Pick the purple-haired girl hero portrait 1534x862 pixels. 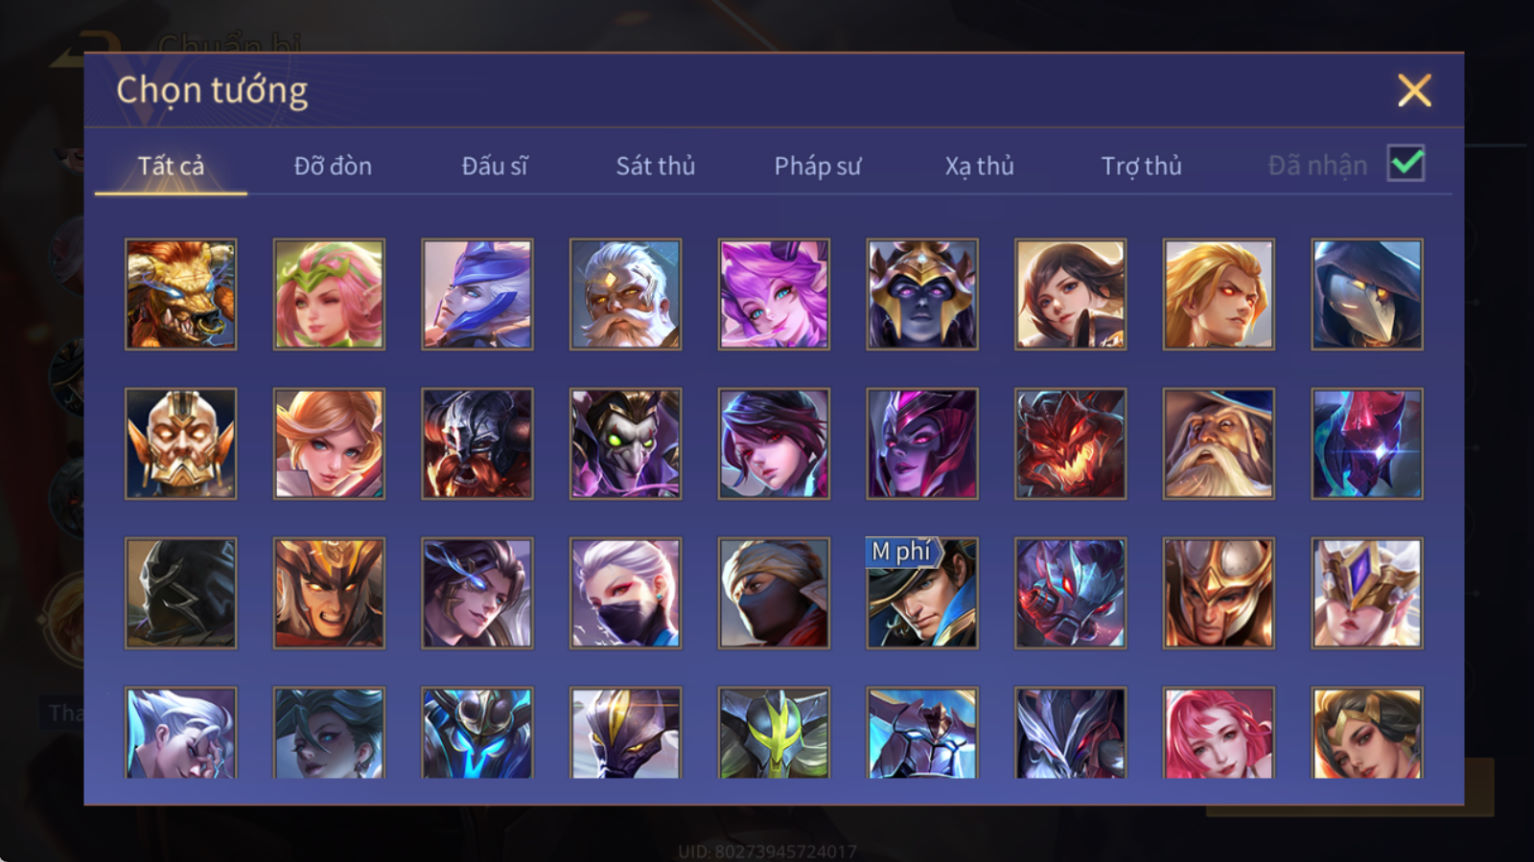point(774,294)
